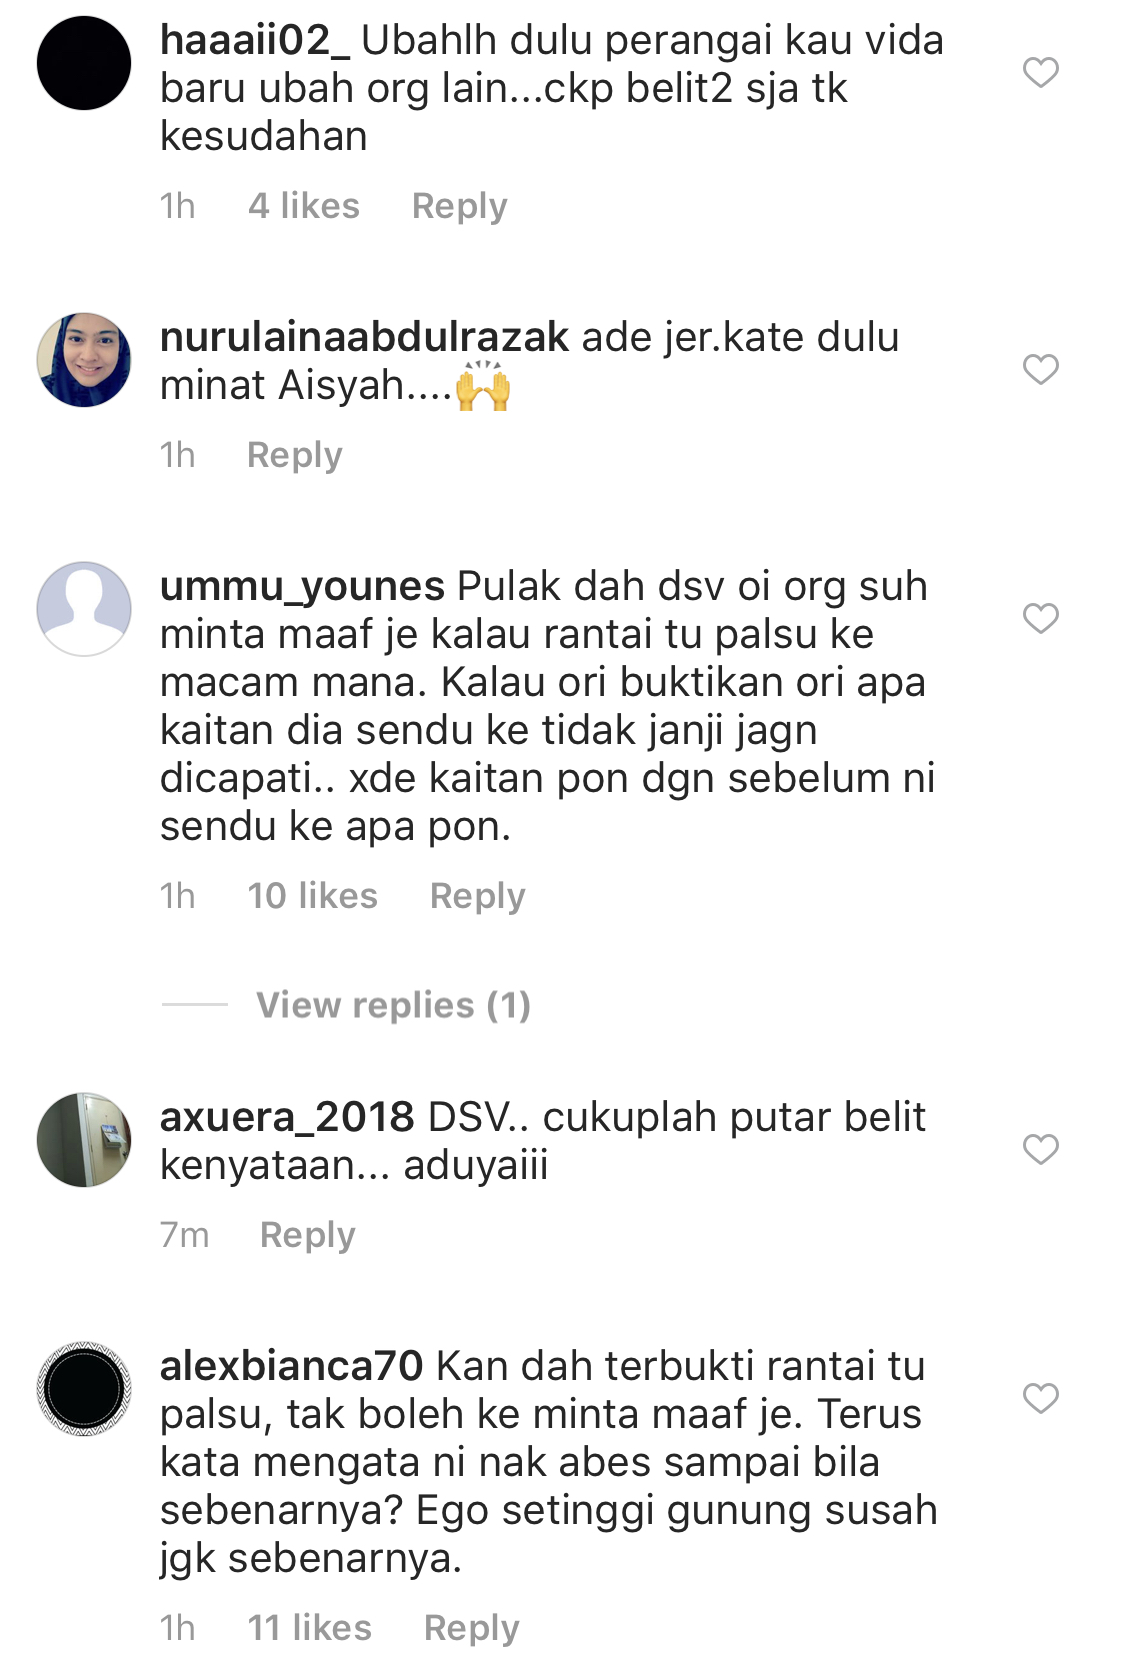1125x1674 pixels.
Task: View the 11 likes on alexbianca70's comment
Action: click(310, 1628)
